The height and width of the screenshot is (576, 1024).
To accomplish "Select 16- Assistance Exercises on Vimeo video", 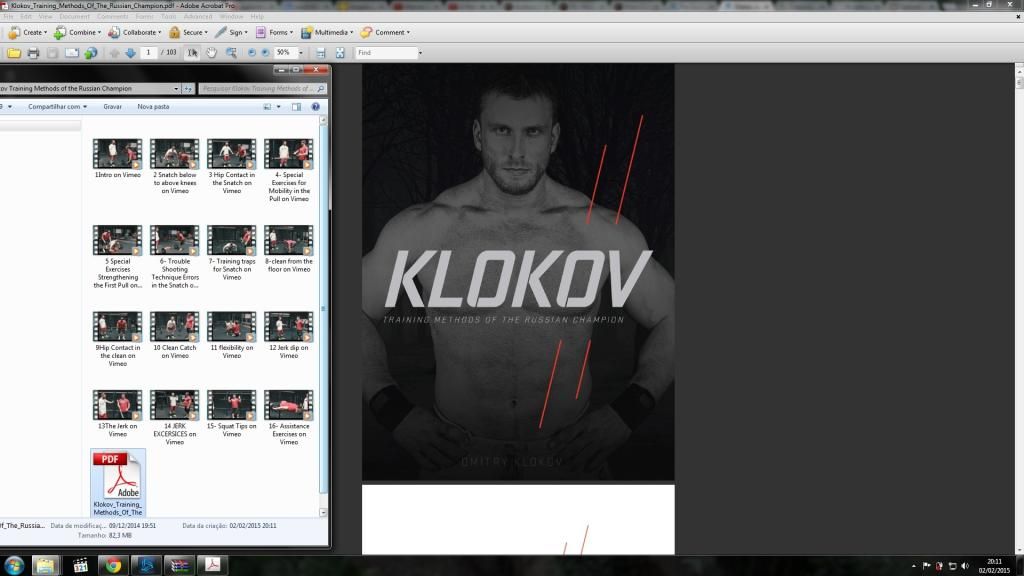I will point(289,417).
